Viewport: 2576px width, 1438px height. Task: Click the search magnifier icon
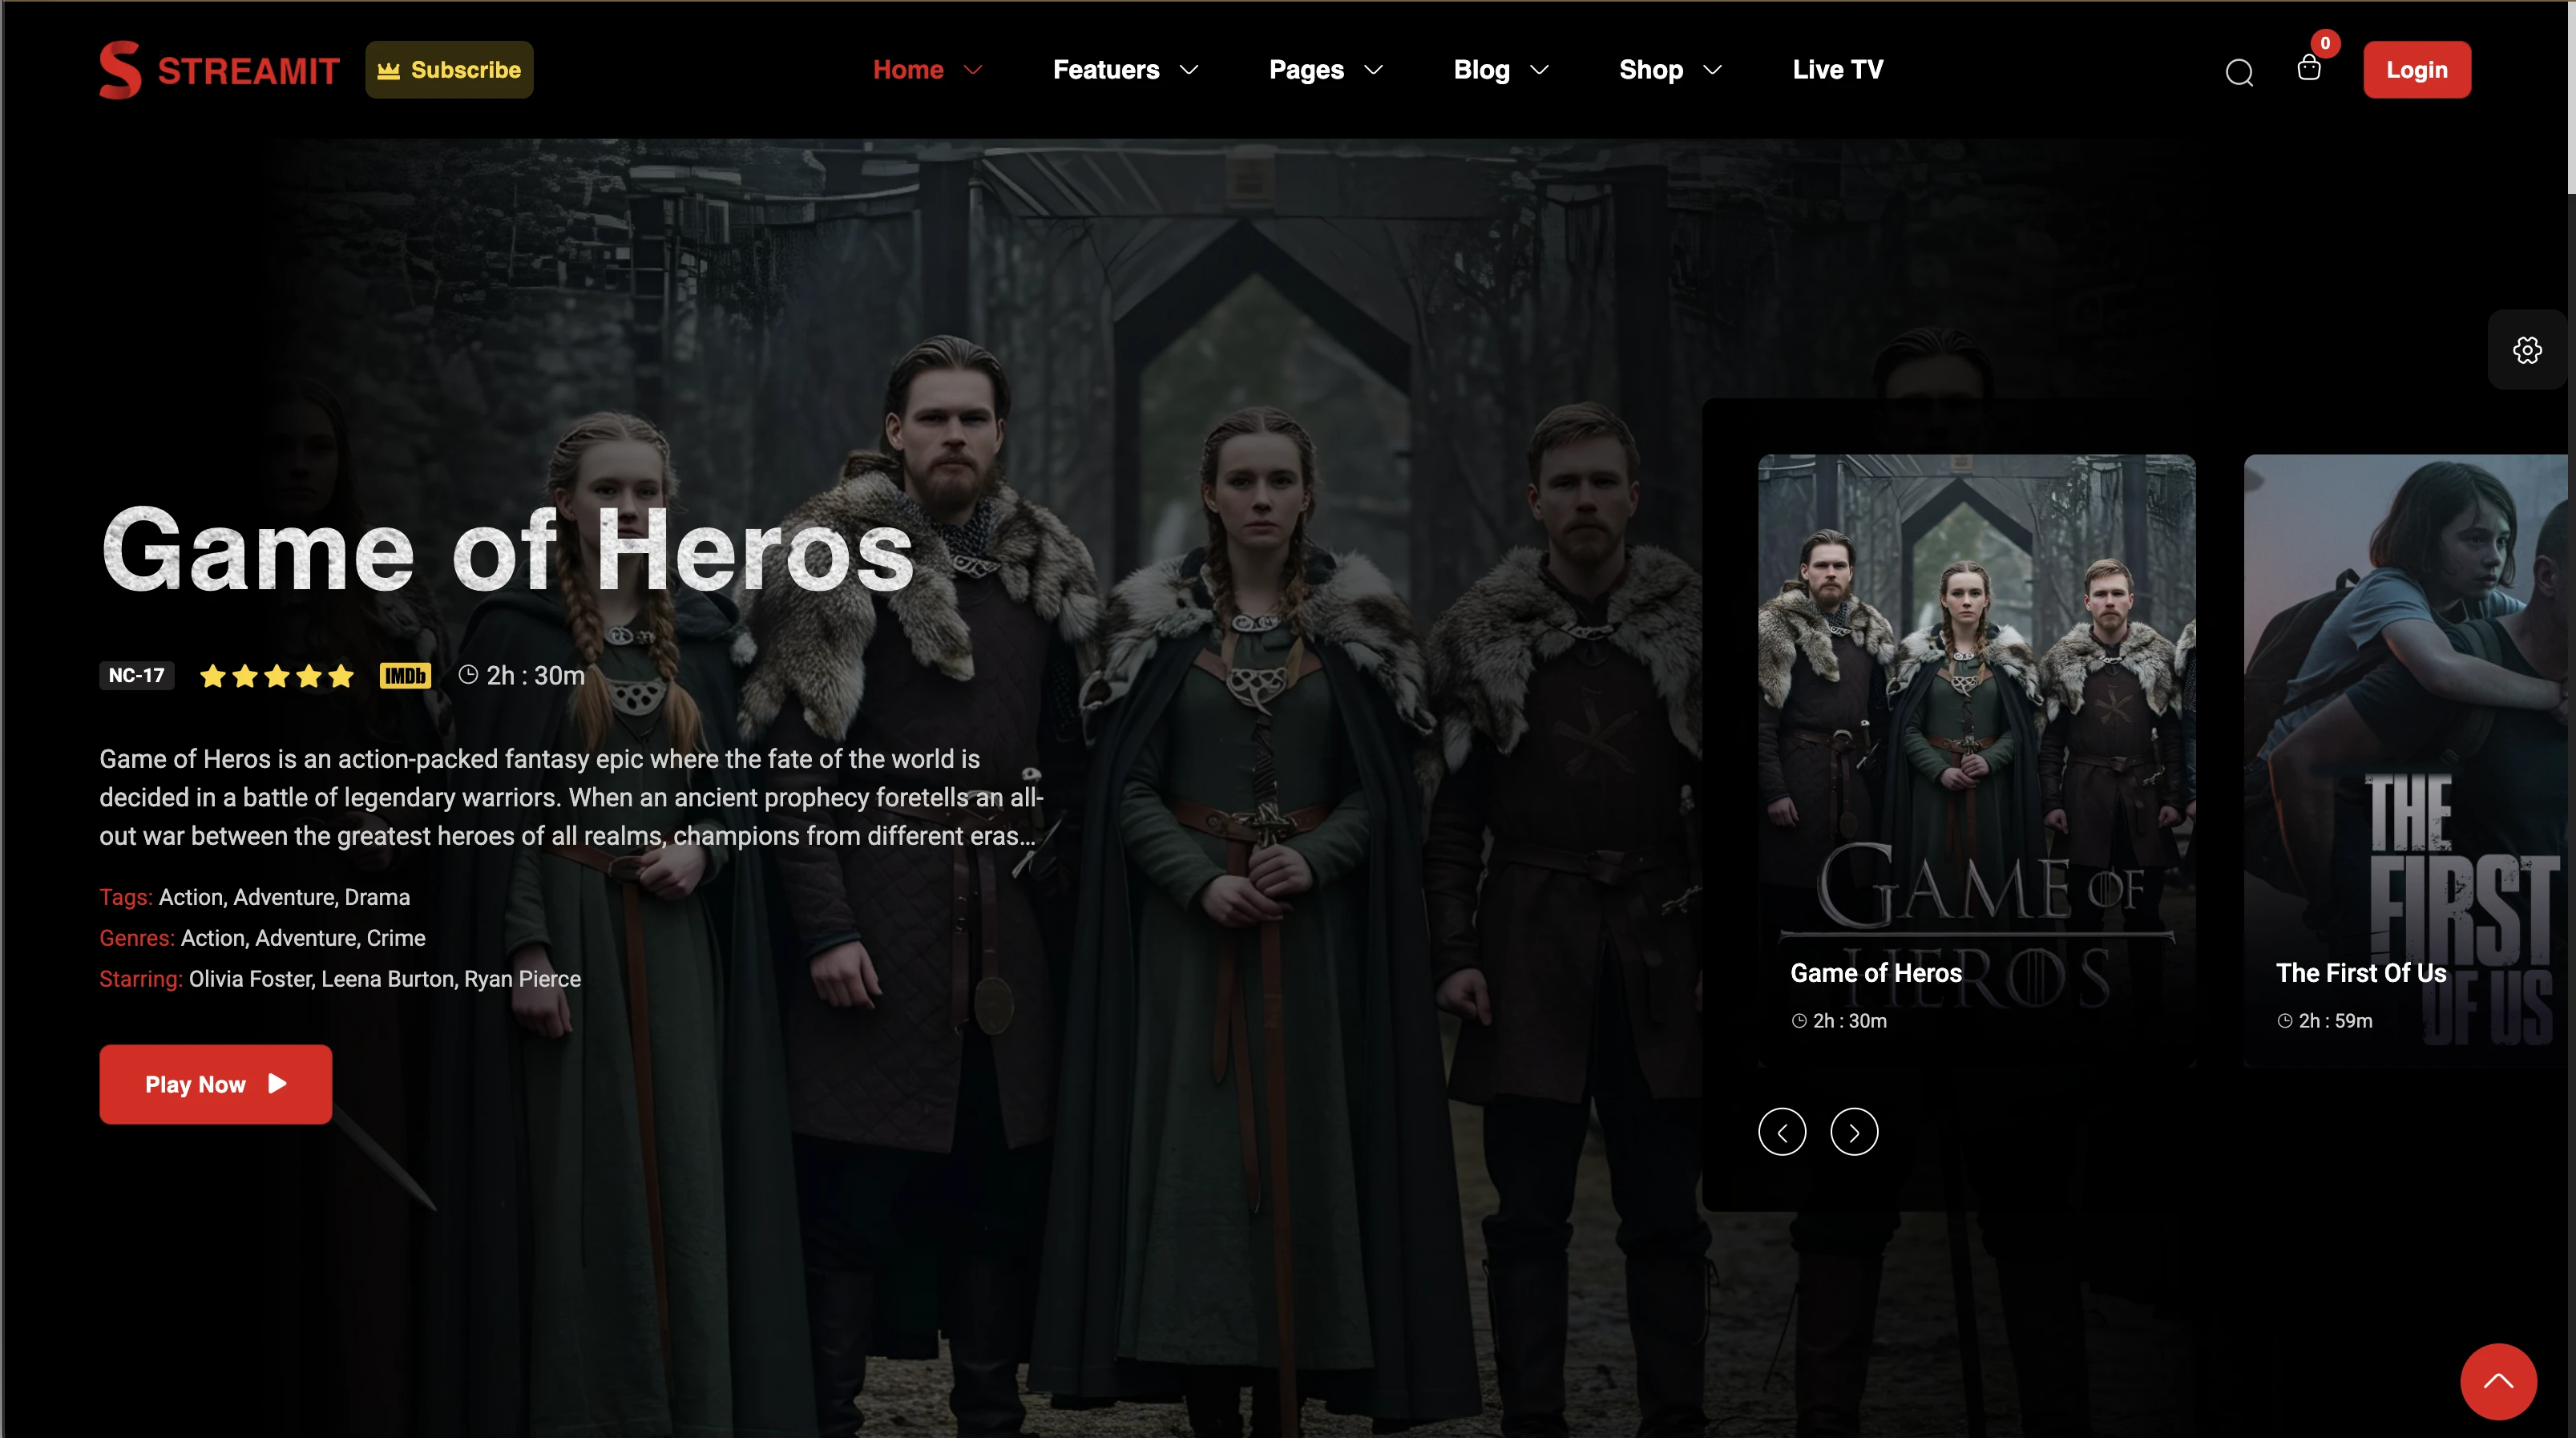(2239, 72)
